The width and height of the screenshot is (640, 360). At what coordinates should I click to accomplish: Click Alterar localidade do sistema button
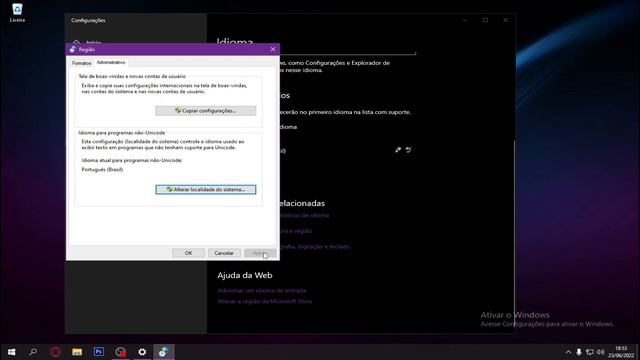tap(206, 189)
